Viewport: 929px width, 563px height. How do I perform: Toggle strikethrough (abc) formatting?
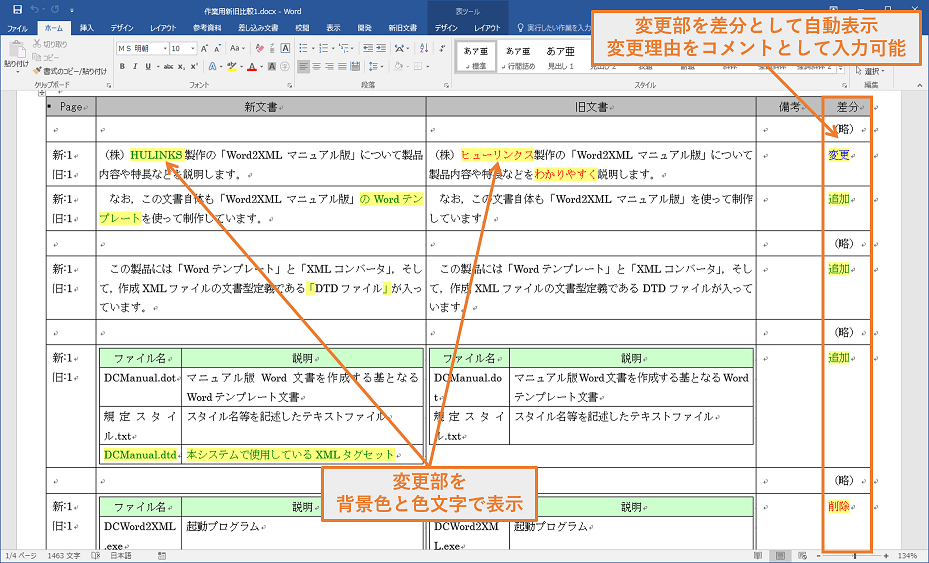(168, 66)
